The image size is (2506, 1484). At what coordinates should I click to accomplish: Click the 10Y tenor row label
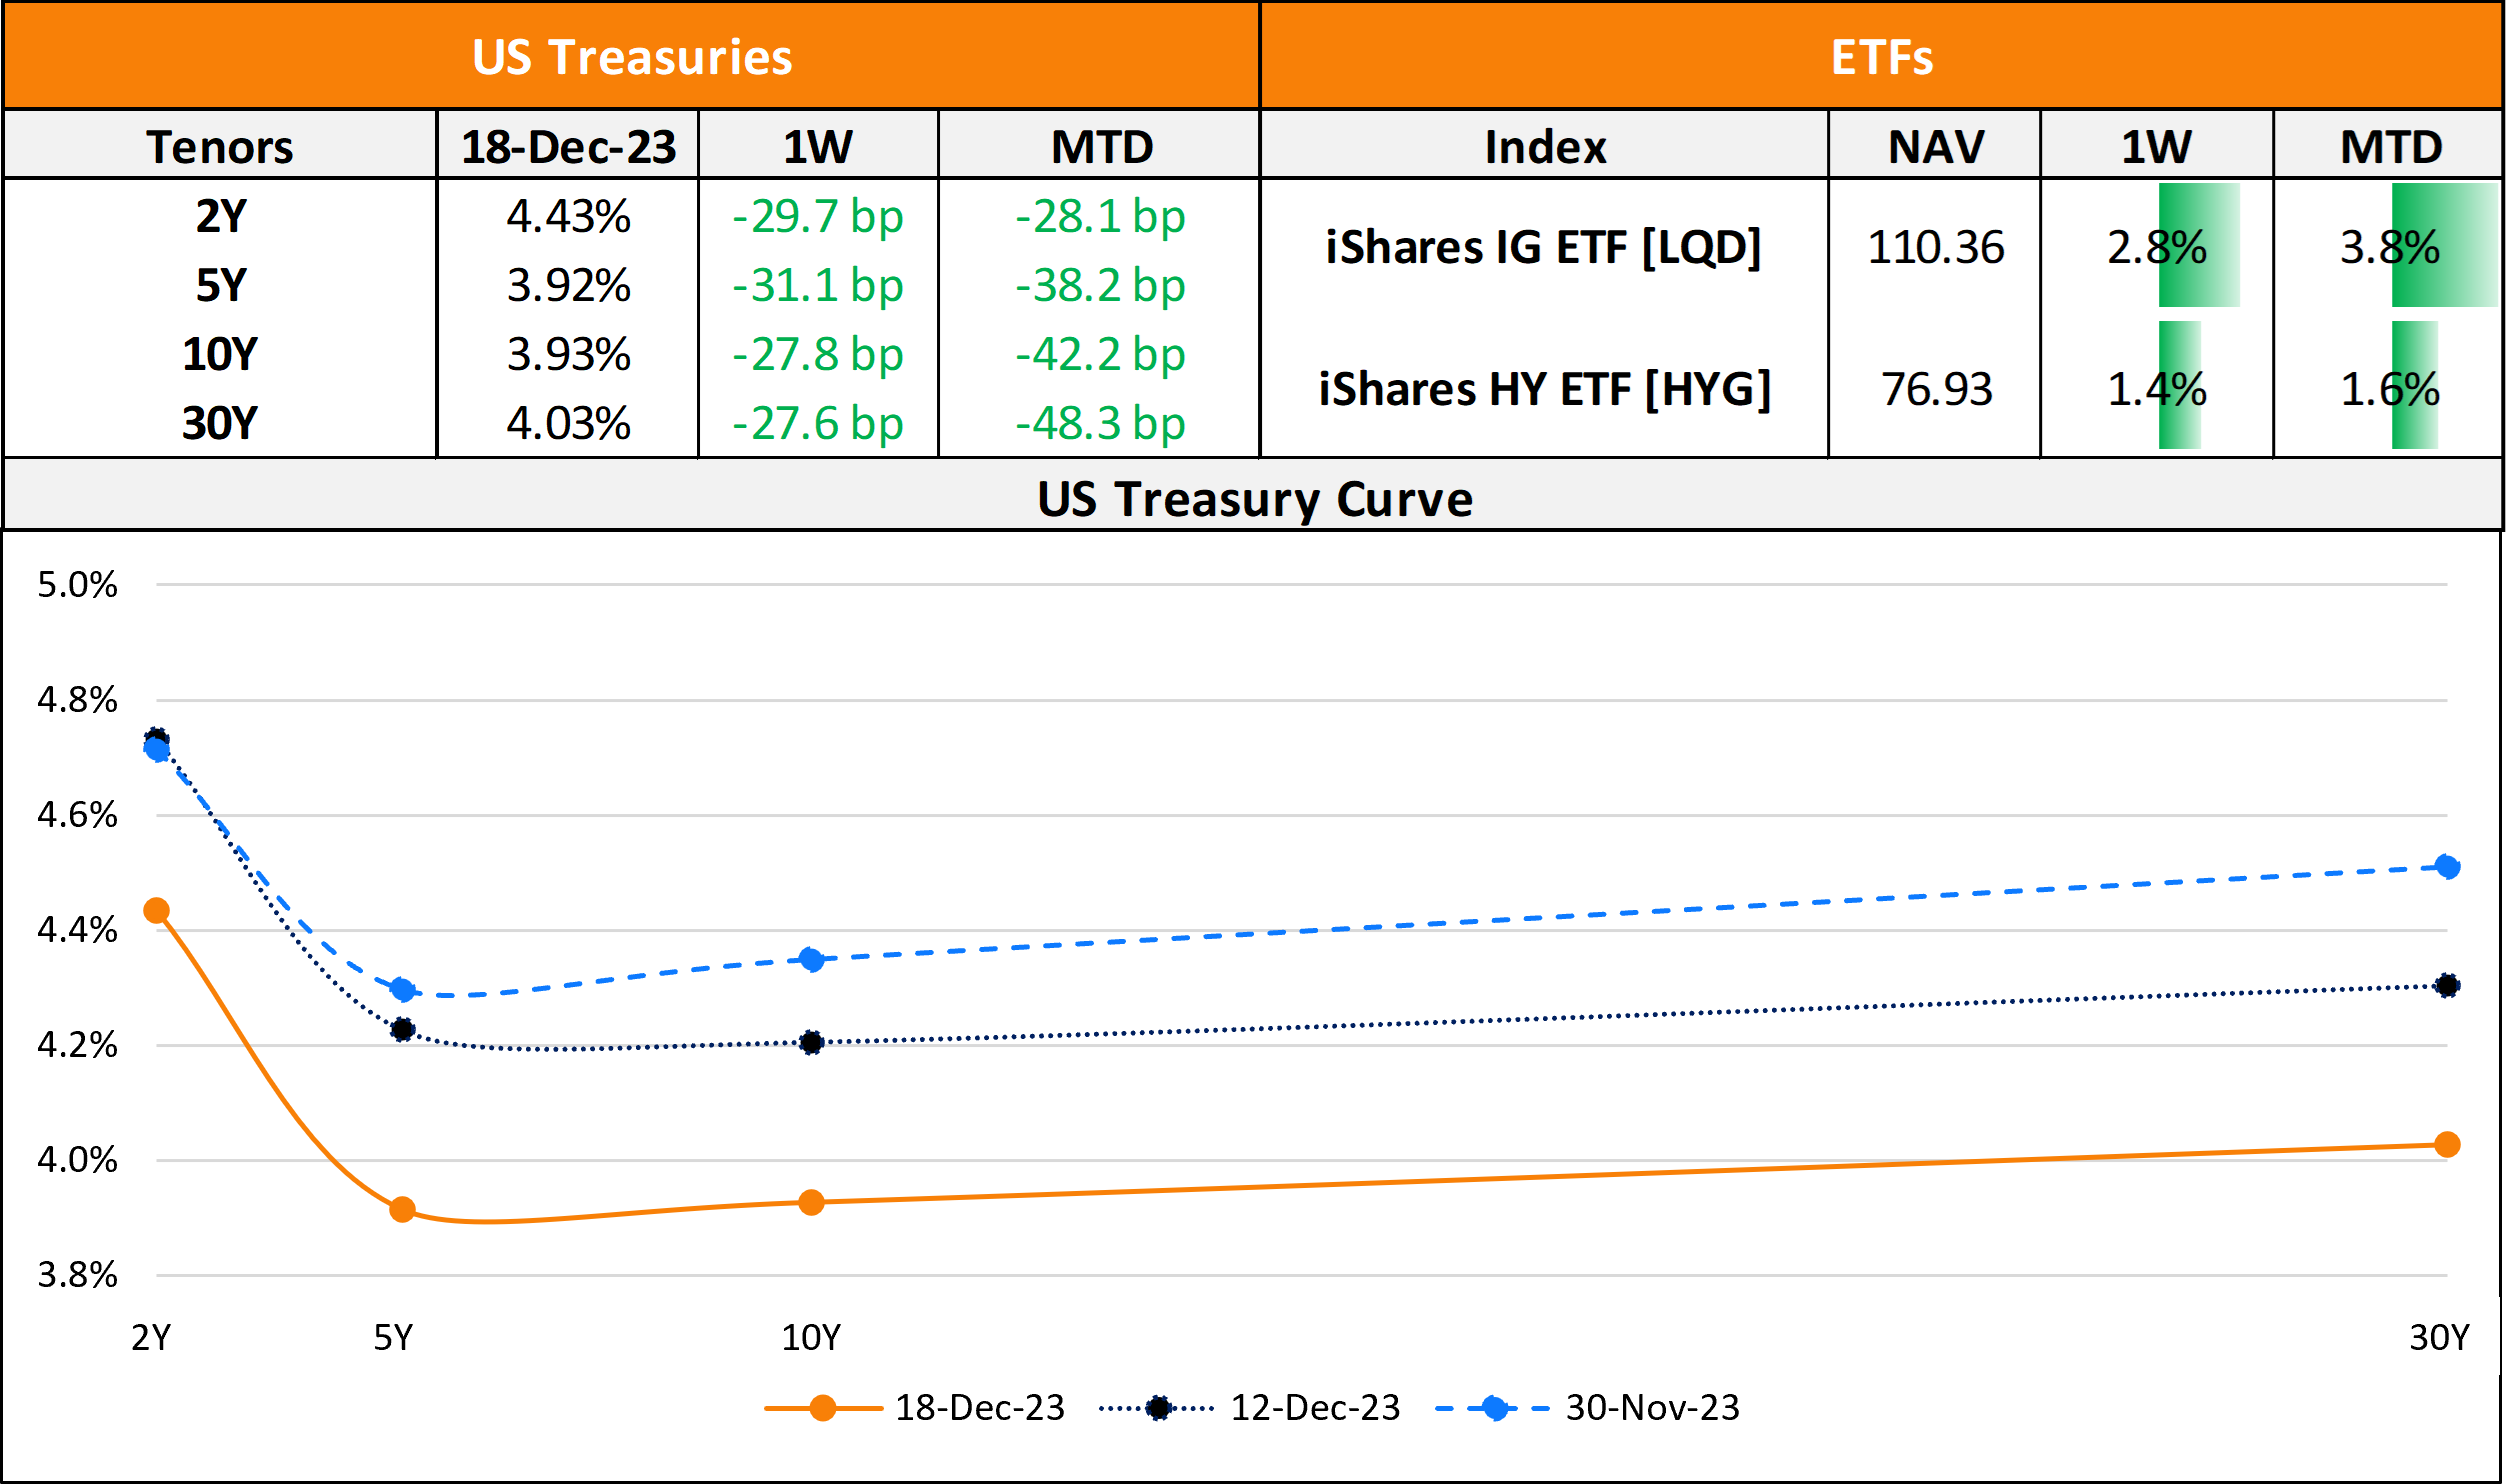tap(220, 354)
